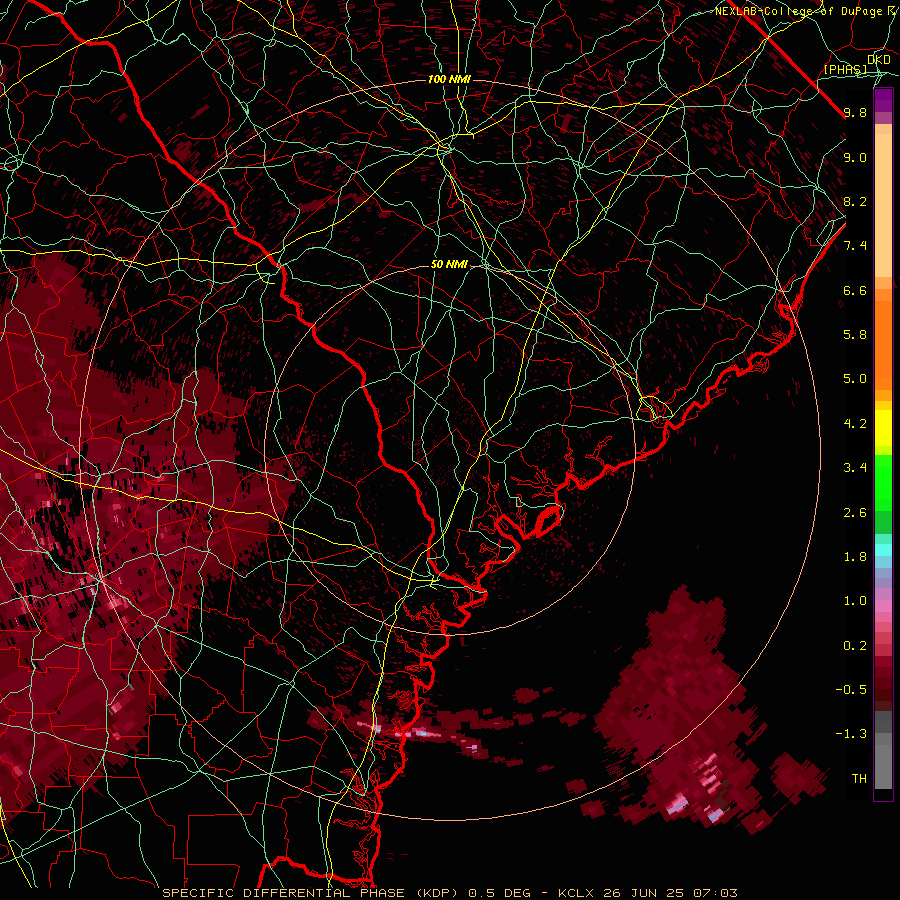The height and width of the screenshot is (900, 900).
Task: Click the '5.8' scale value
Action: (x=855, y=335)
